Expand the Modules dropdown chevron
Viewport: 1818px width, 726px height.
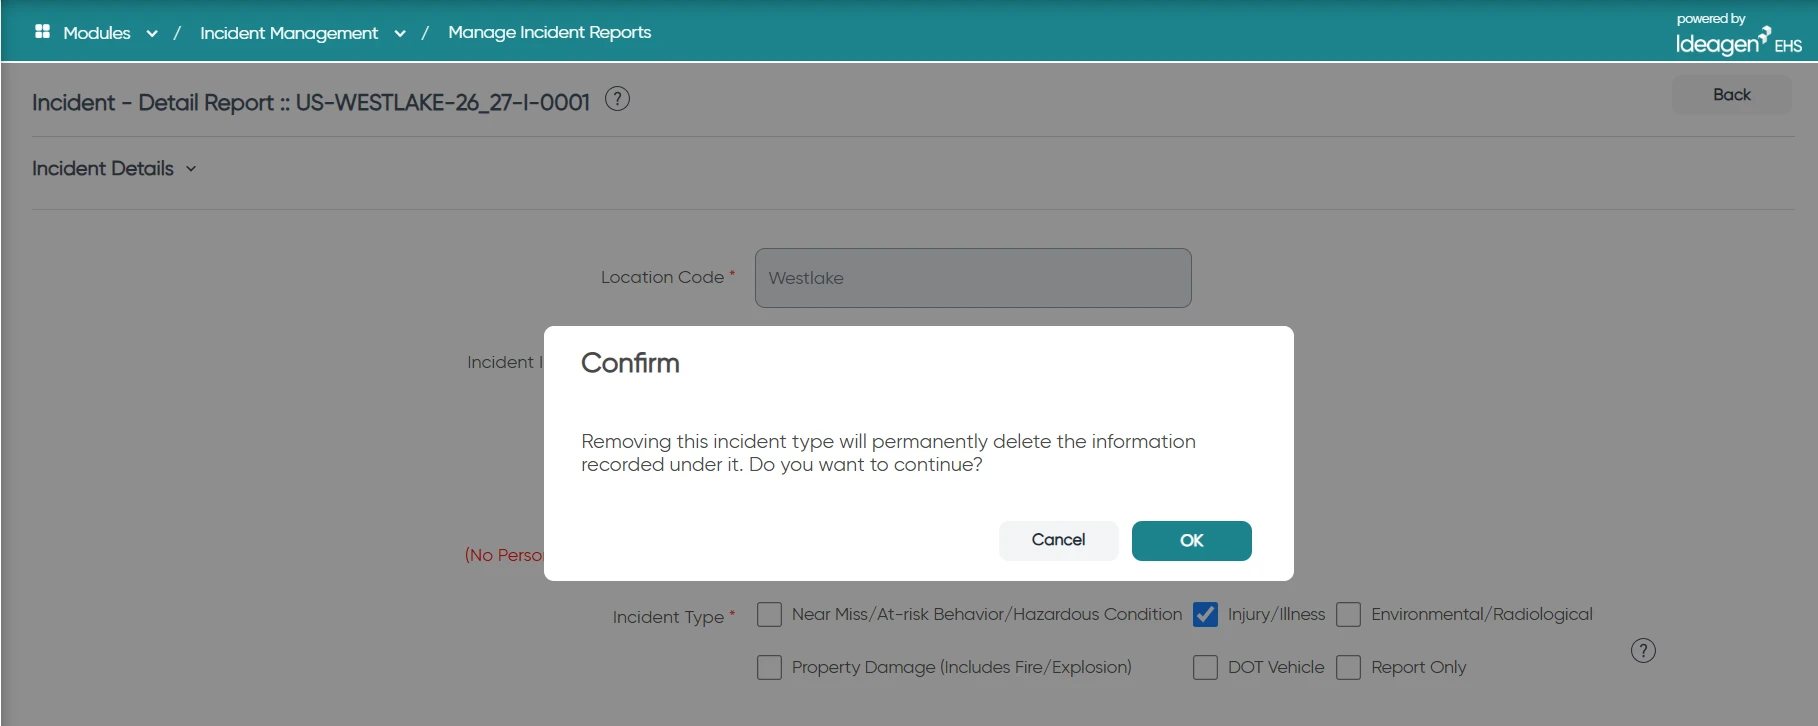pos(152,33)
